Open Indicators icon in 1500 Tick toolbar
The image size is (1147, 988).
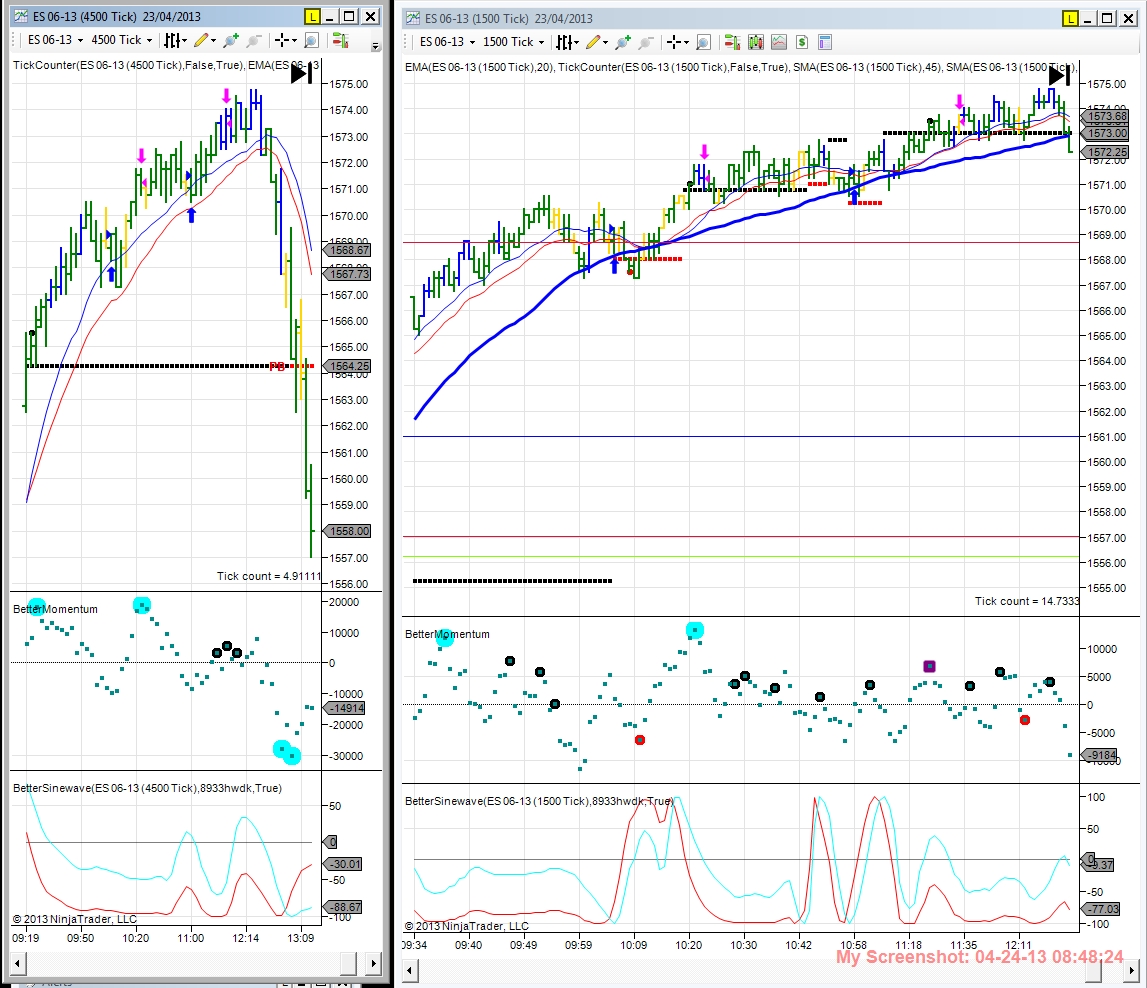tap(778, 42)
